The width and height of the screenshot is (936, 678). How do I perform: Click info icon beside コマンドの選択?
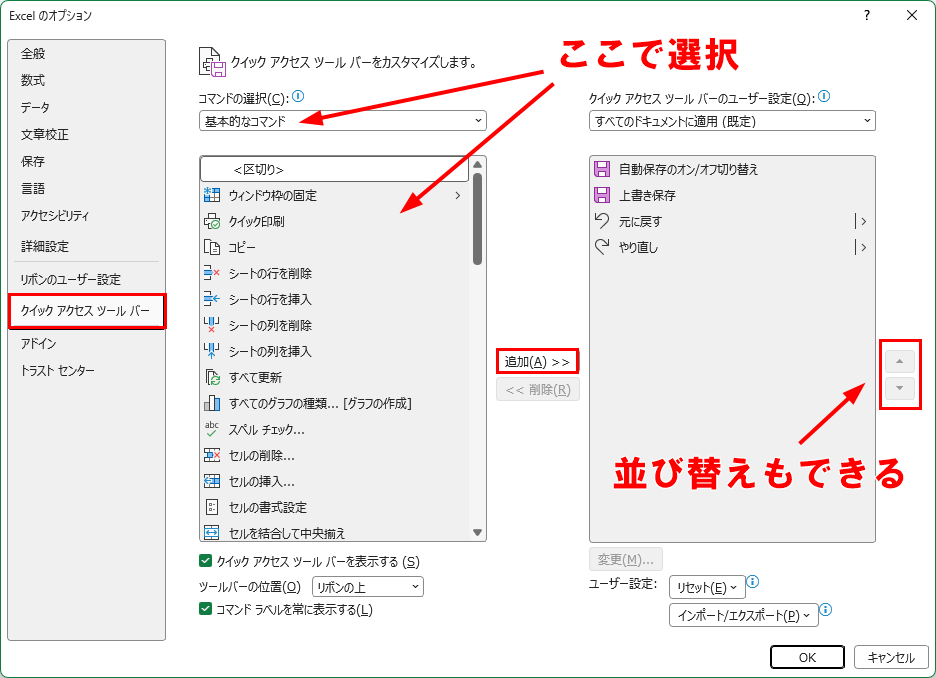(298, 97)
